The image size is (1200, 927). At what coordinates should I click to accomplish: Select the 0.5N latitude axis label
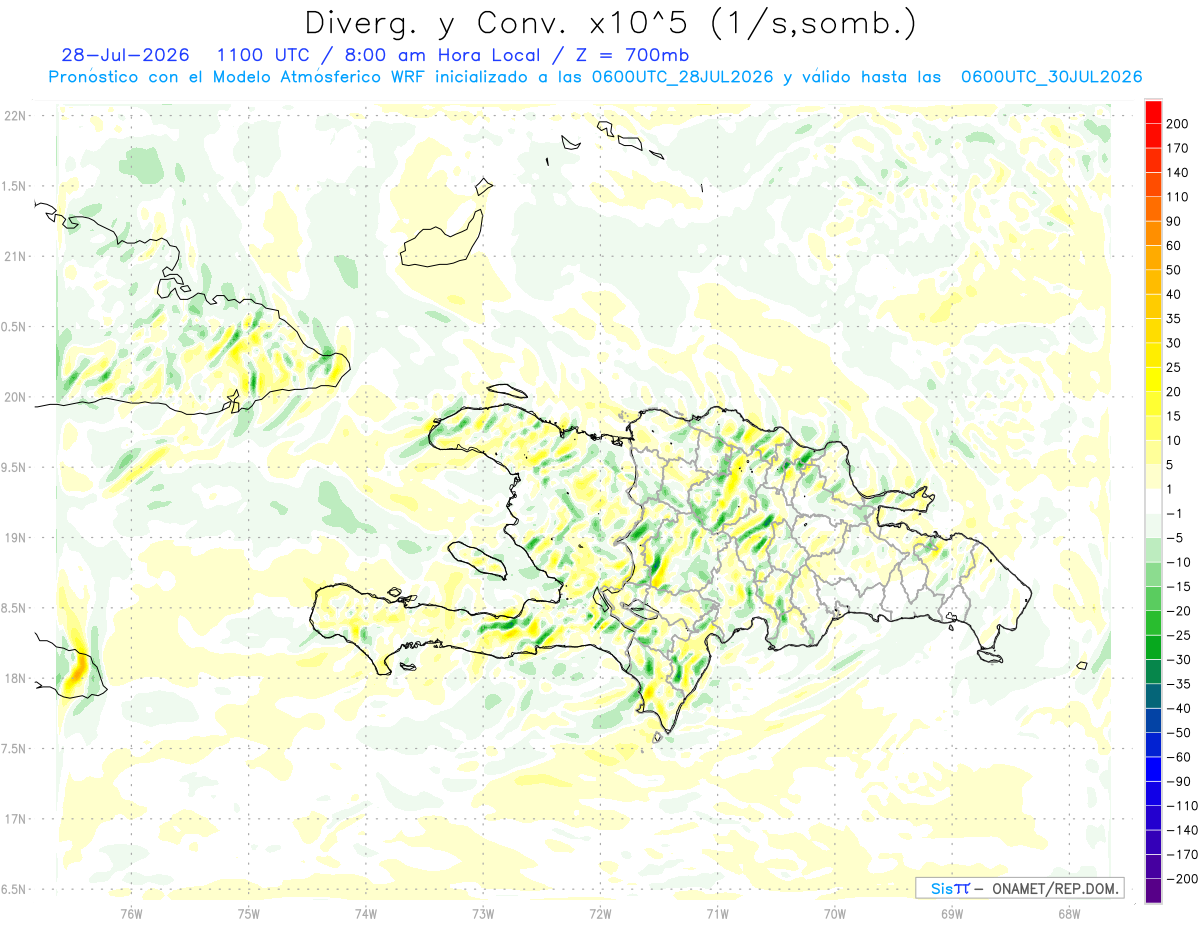point(15,327)
